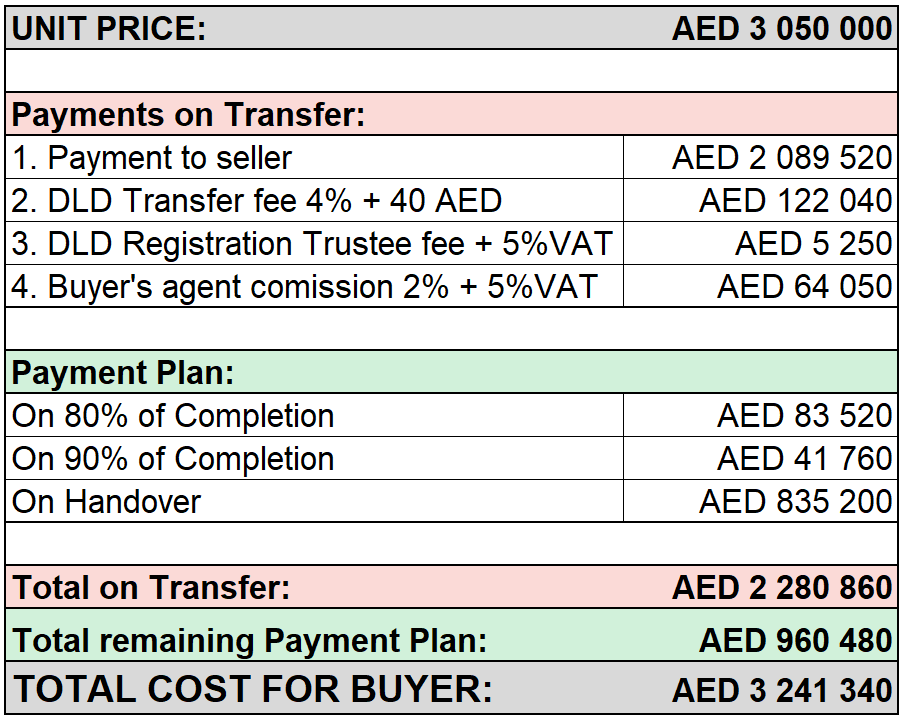Select the AED 2 089 520 amount cell
Viewport: 907px width, 720px height.
pos(761,157)
